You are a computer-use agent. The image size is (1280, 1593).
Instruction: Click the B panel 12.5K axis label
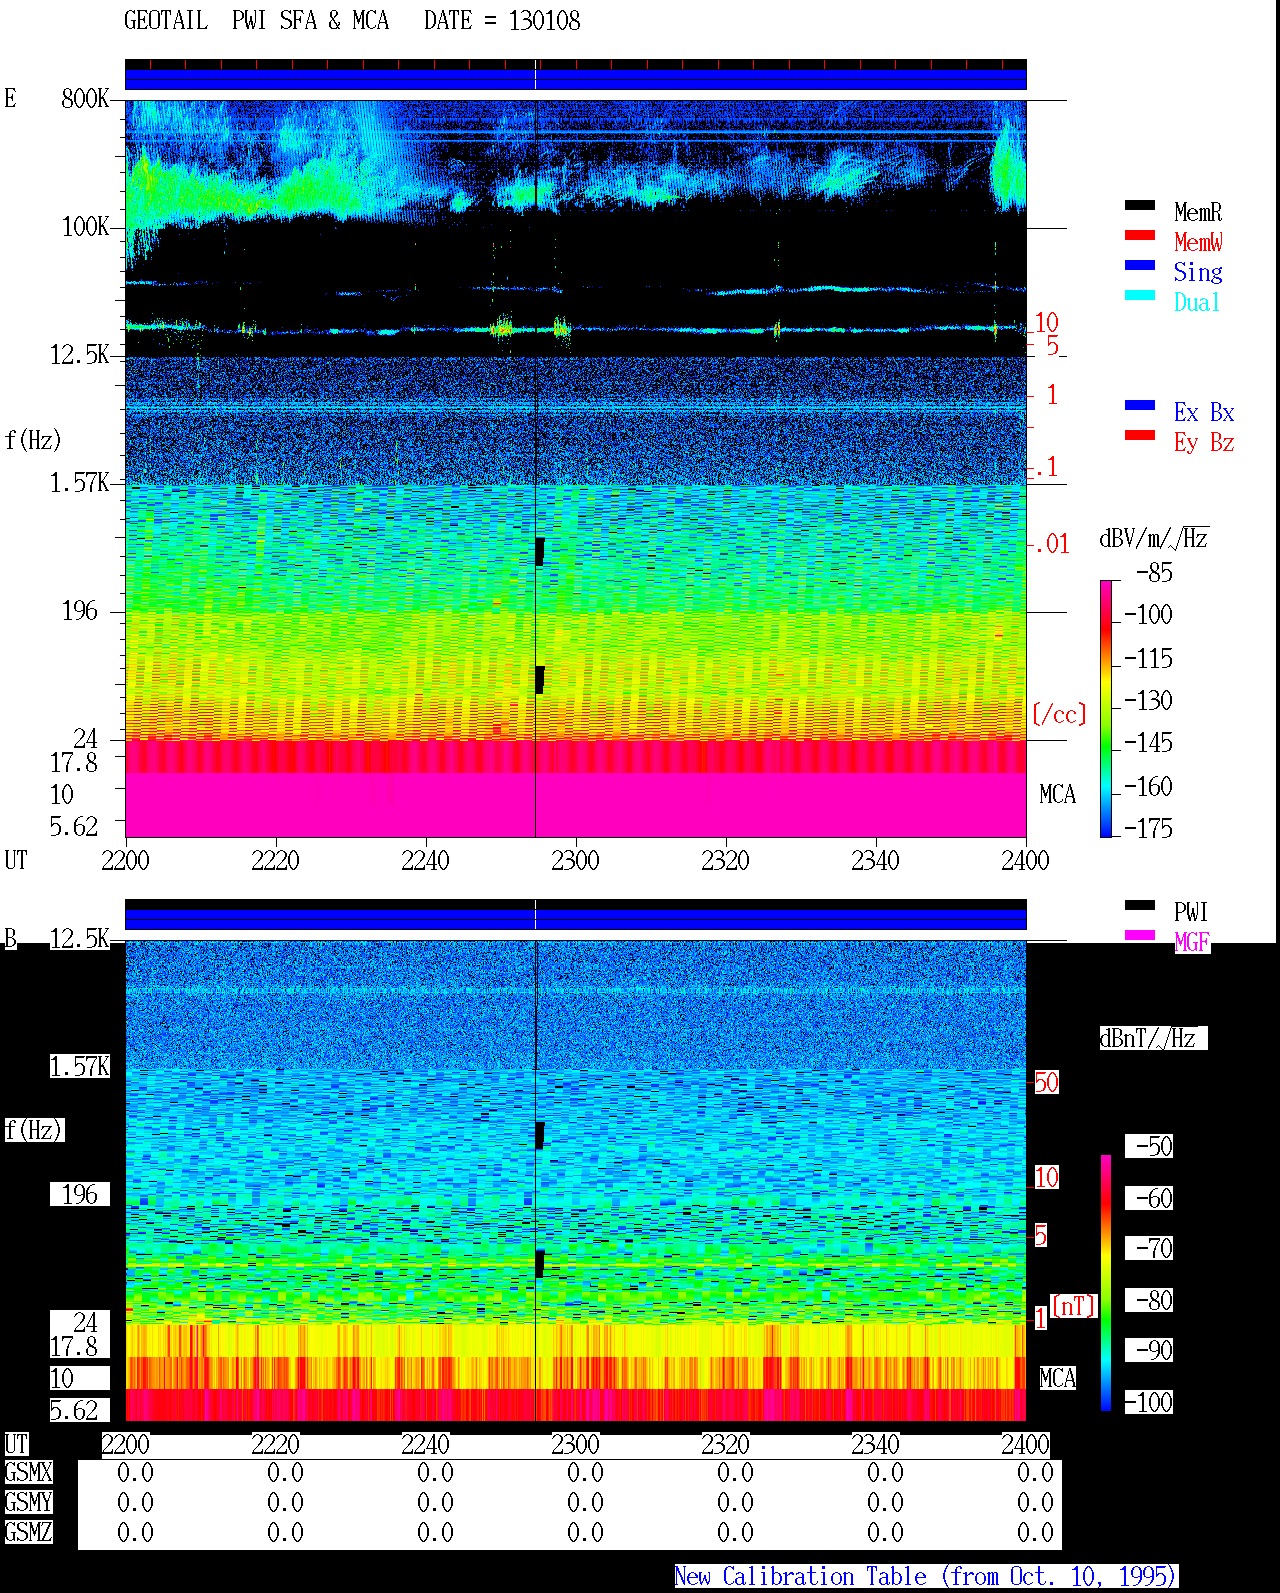click(x=80, y=938)
